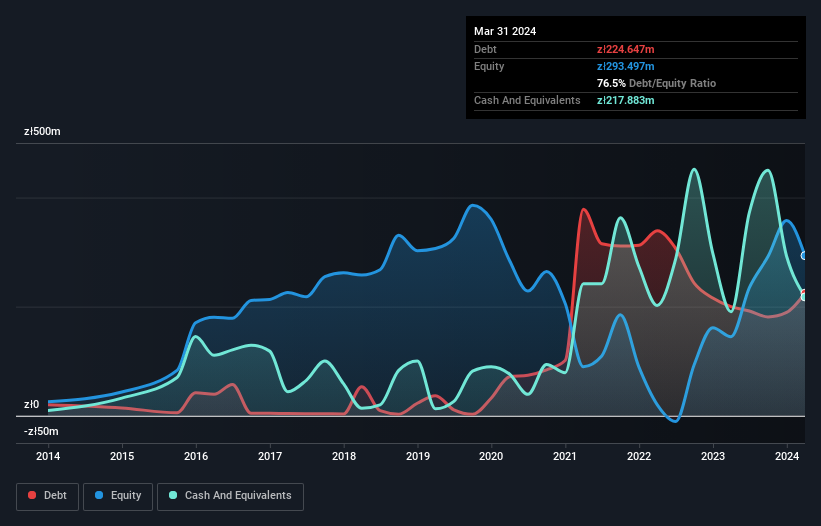Click the 2023 axis label
Screen dimensions: 821x526
[x=713, y=456]
